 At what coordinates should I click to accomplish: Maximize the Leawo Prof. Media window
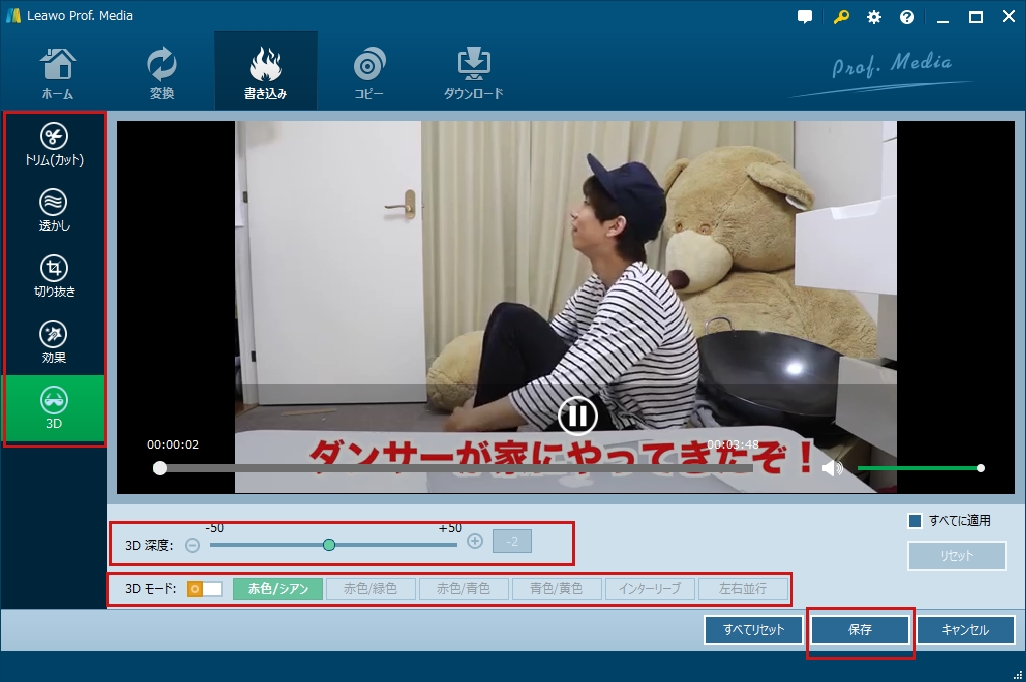[976, 17]
